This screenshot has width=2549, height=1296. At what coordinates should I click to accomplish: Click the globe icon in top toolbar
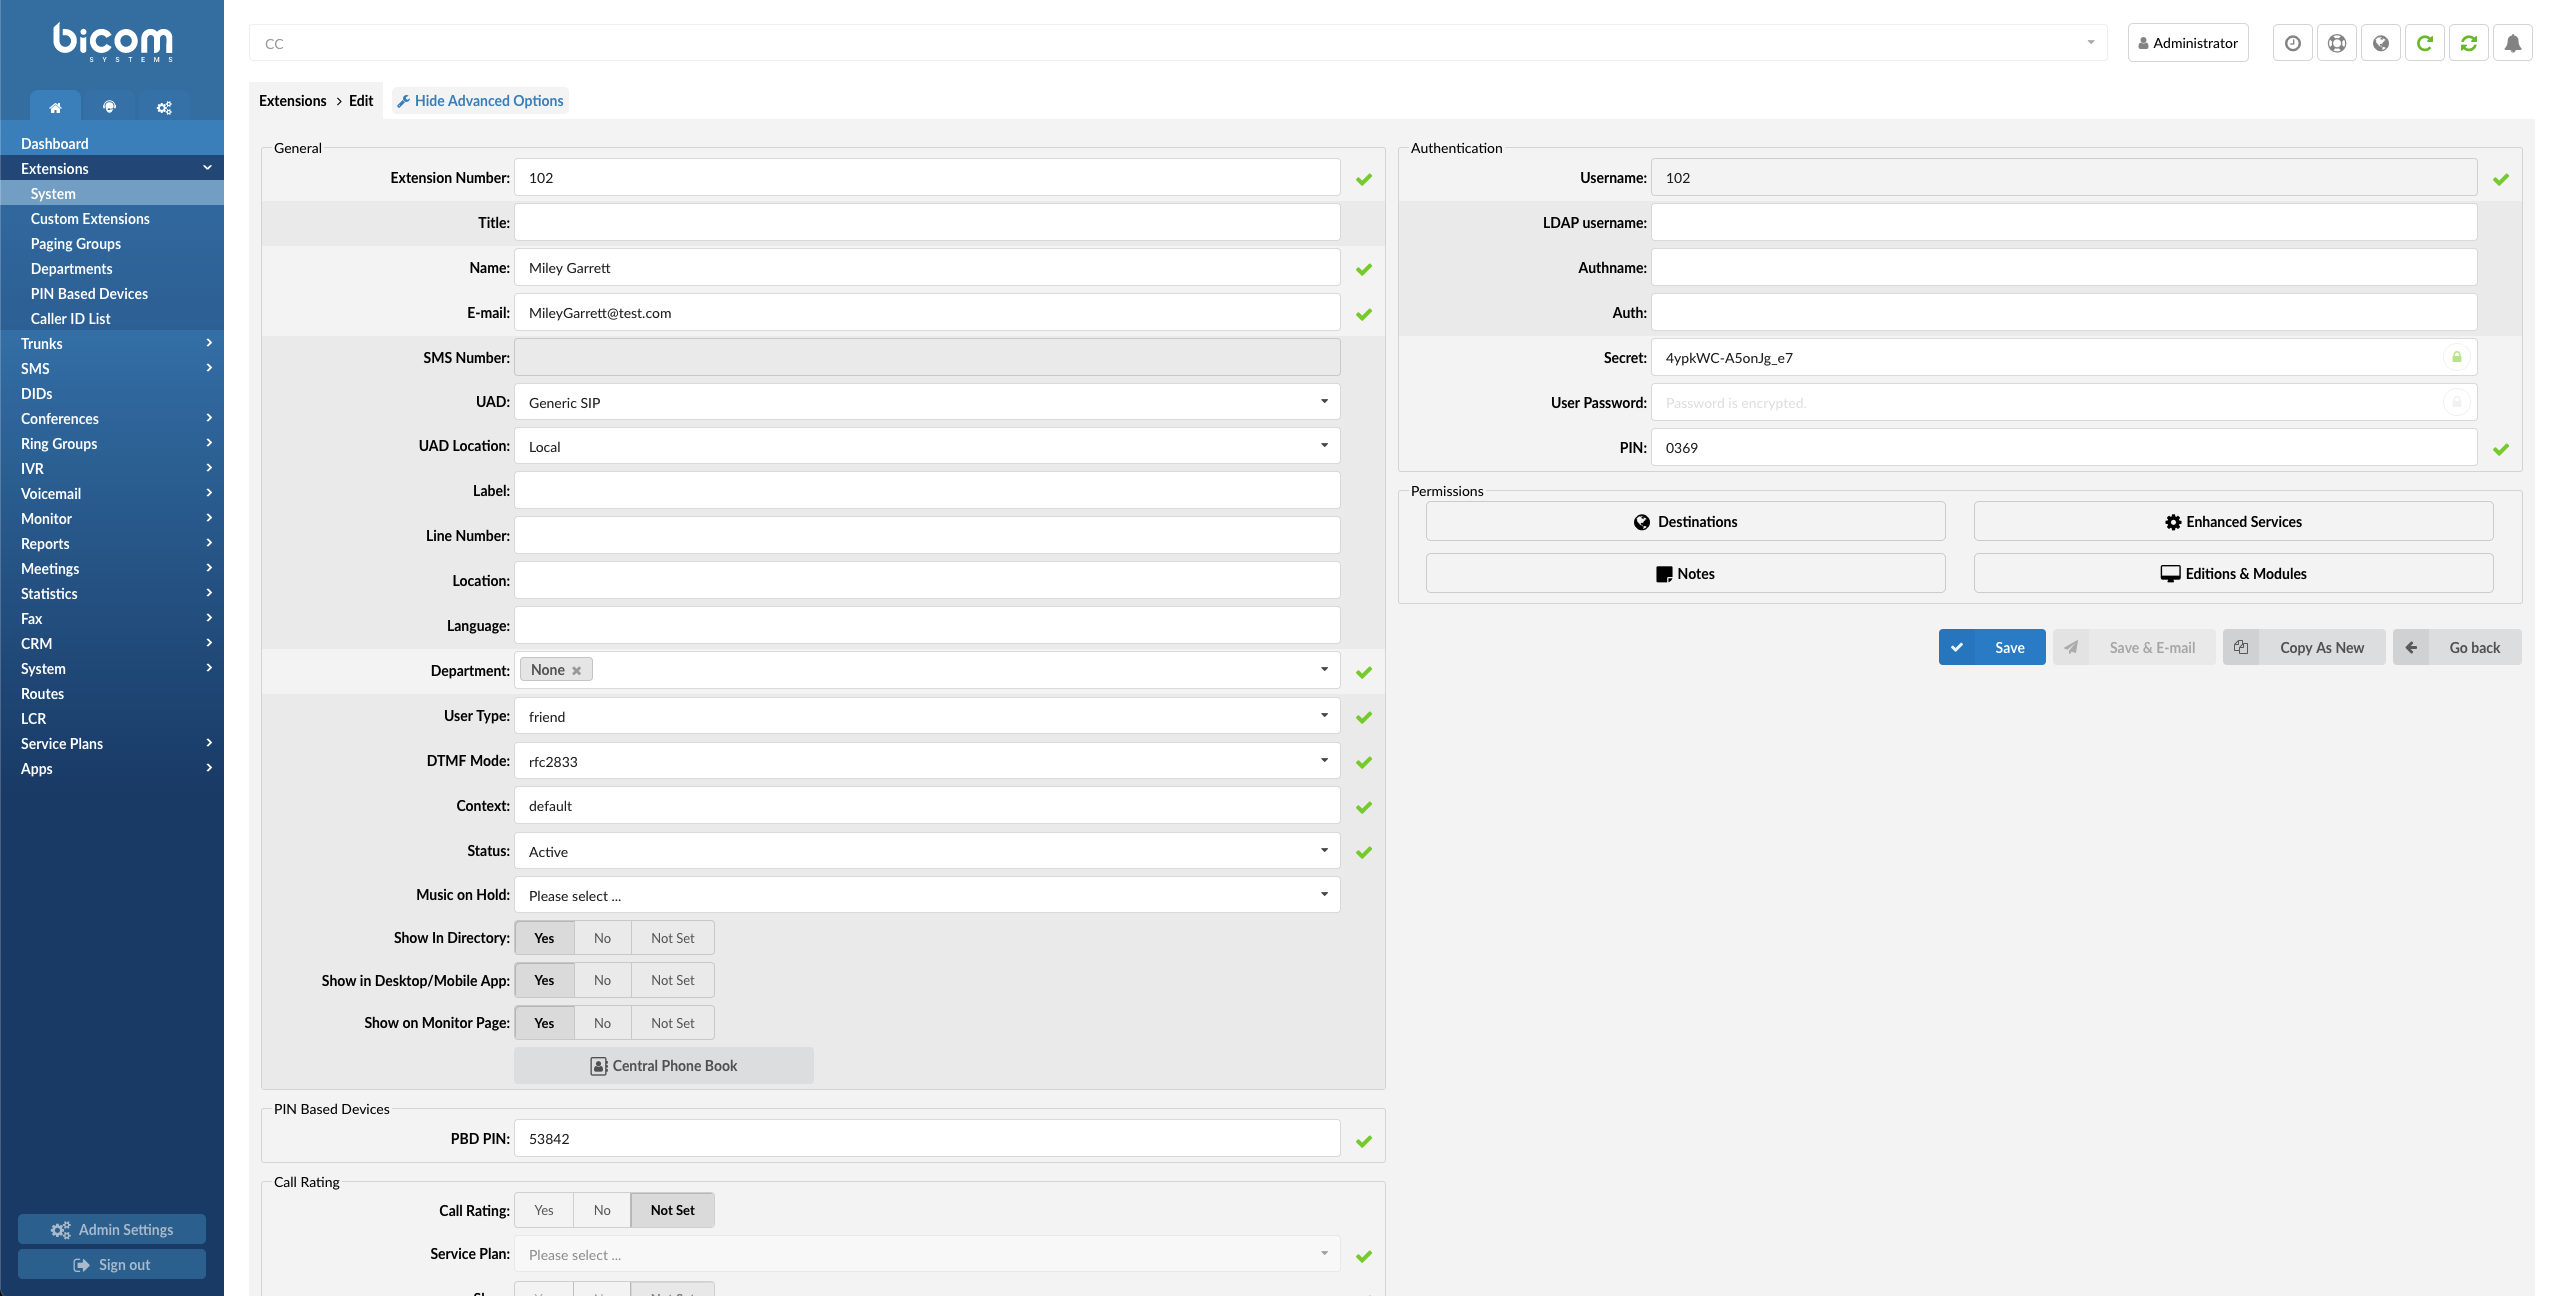coord(2380,43)
